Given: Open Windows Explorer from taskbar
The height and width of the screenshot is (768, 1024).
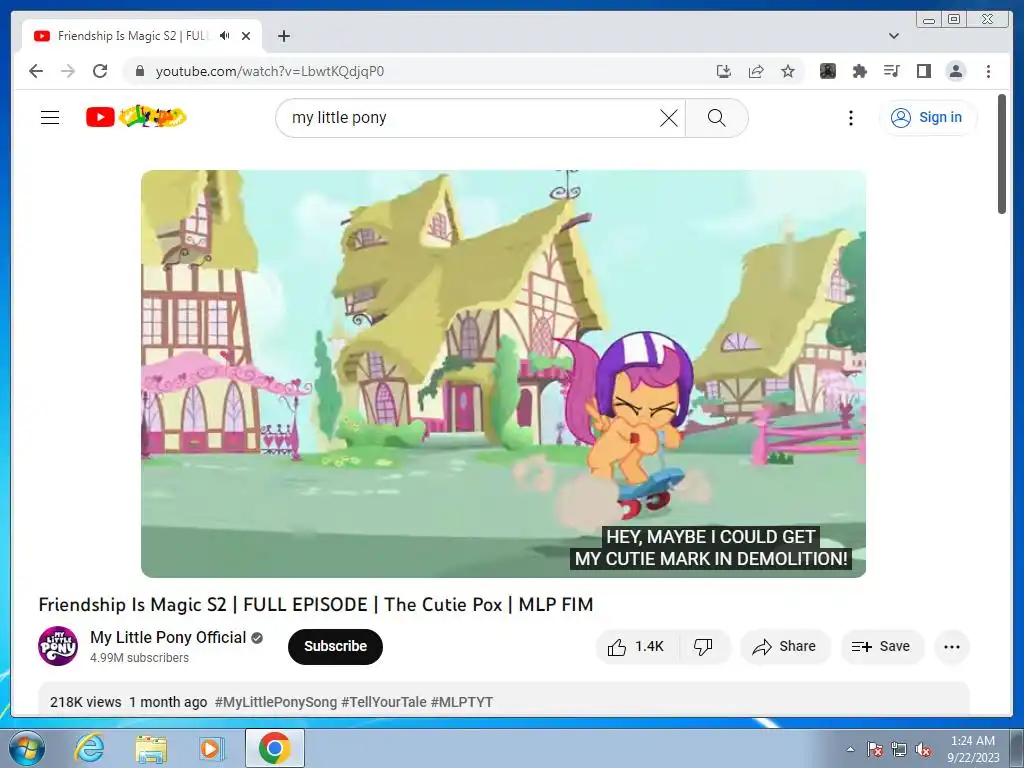Looking at the screenshot, I should pyautogui.click(x=151, y=748).
